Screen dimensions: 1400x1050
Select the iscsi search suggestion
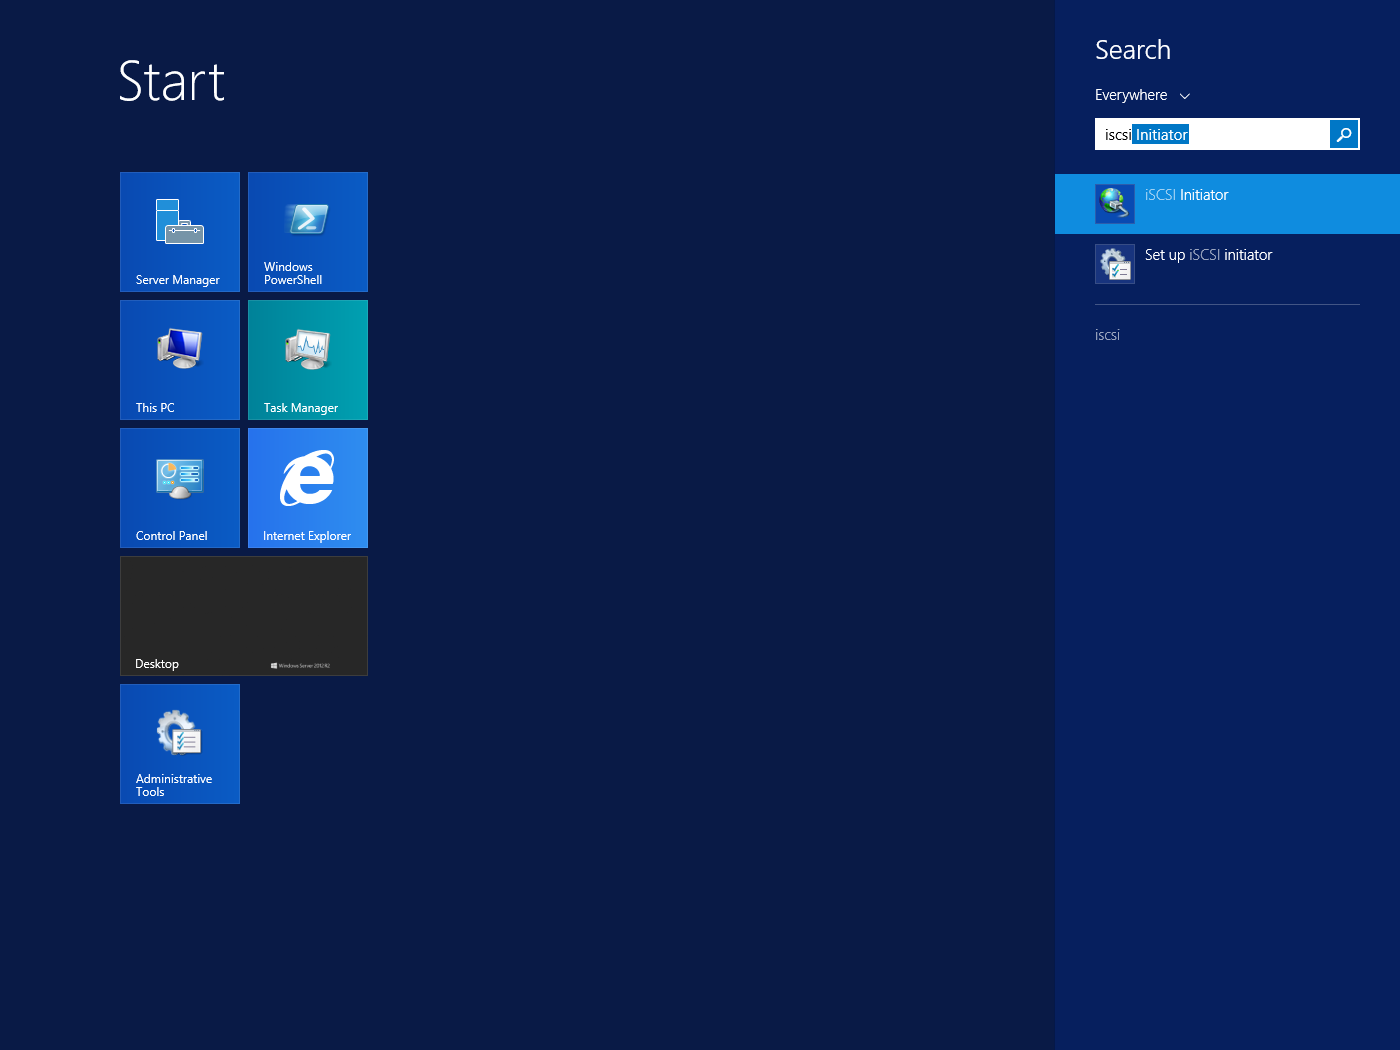[1107, 335]
